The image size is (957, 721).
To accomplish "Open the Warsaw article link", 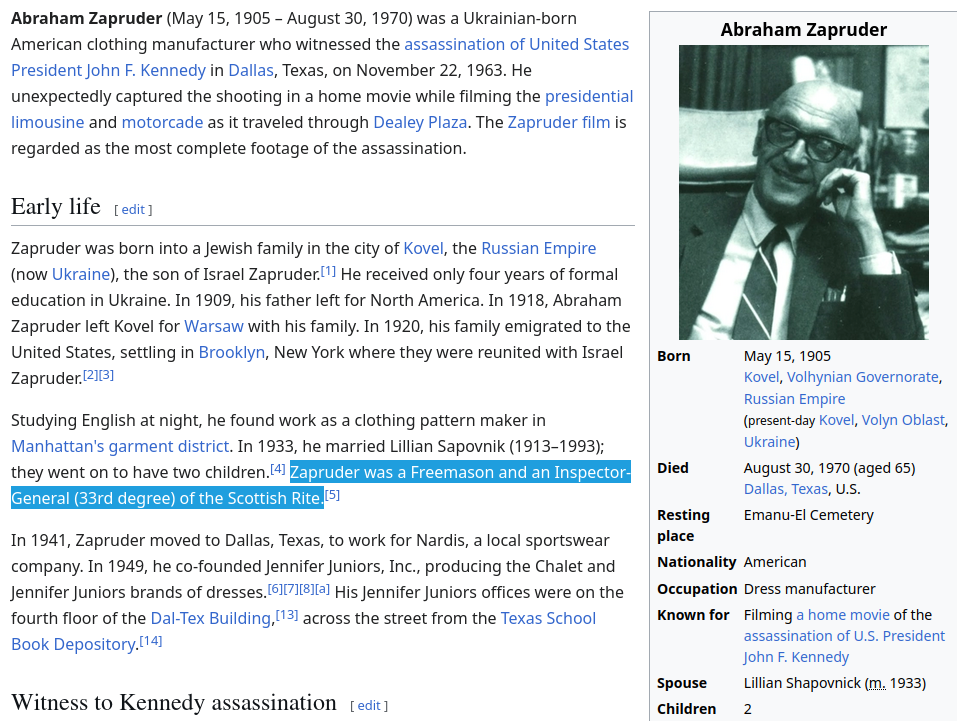I will 214,326.
